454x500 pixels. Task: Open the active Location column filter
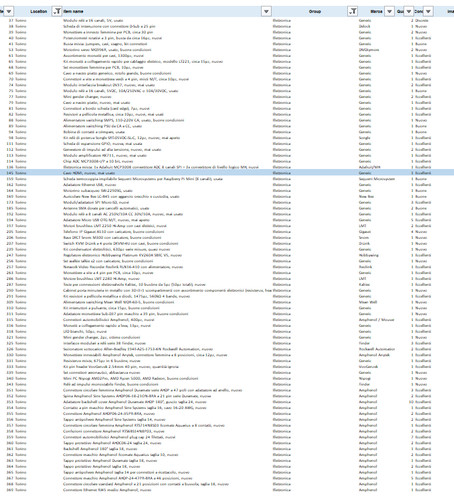click(x=57, y=11)
